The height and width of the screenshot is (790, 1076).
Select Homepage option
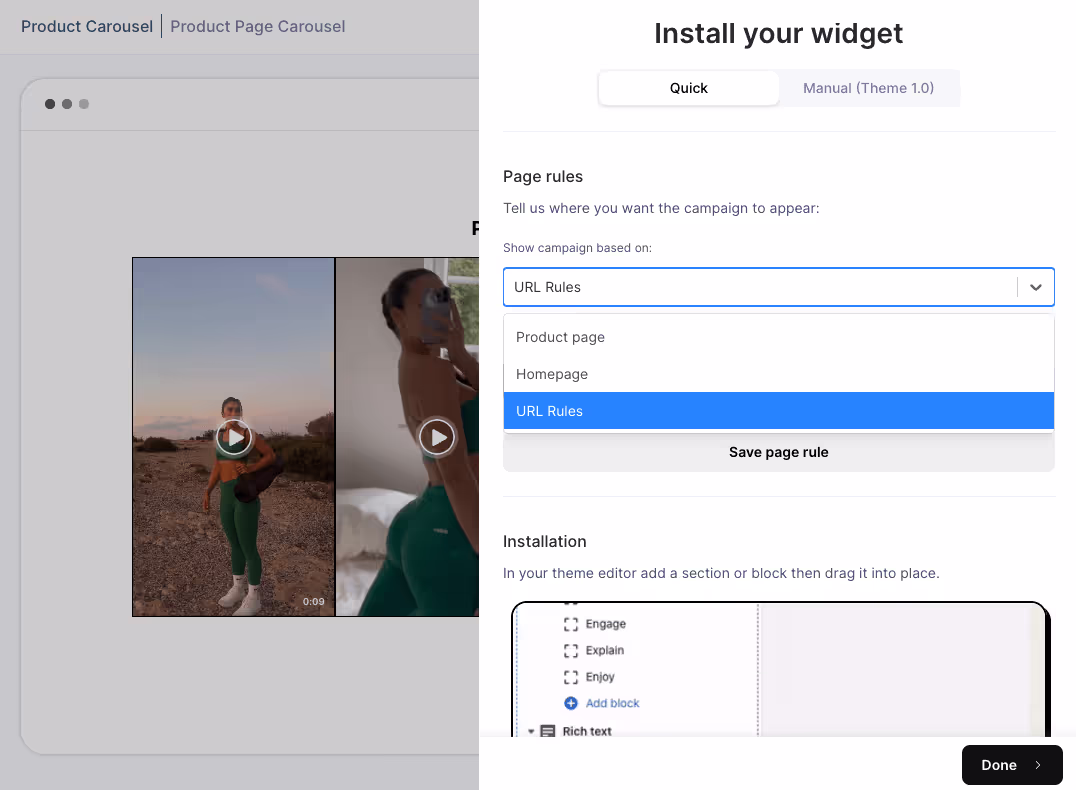click(778, 374)
